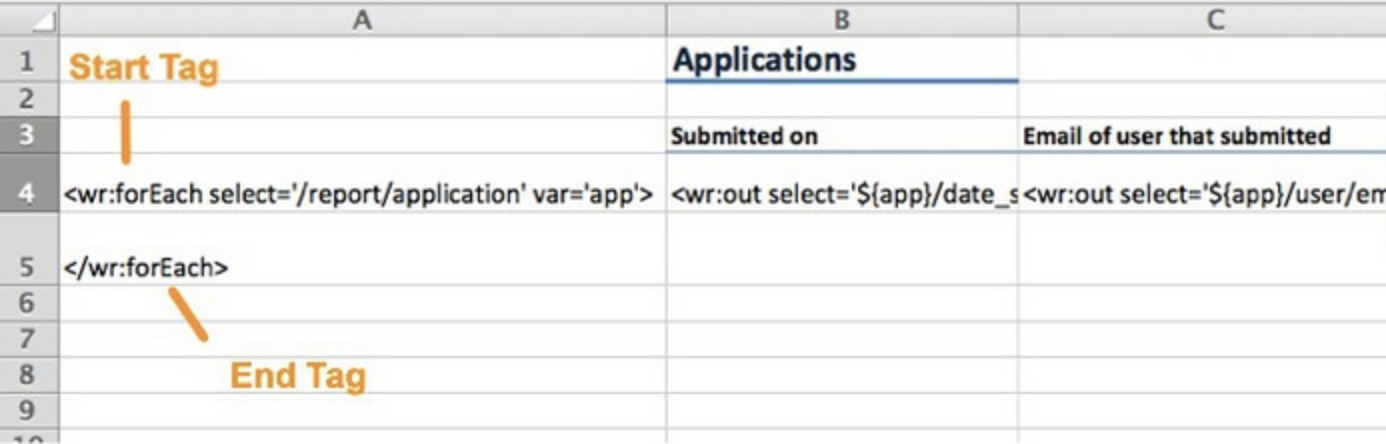Click the row 7 header
Image resolution: width=1386 pixels, height=444 pixels.
pyautogui.click(x=28, y=338)
